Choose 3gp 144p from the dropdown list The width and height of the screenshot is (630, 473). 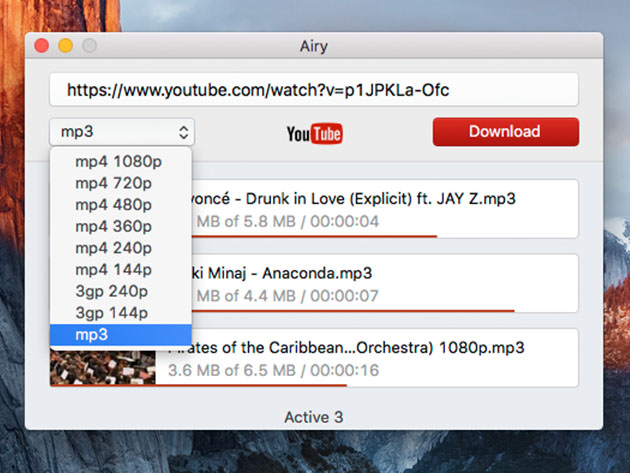coord(121,313)
